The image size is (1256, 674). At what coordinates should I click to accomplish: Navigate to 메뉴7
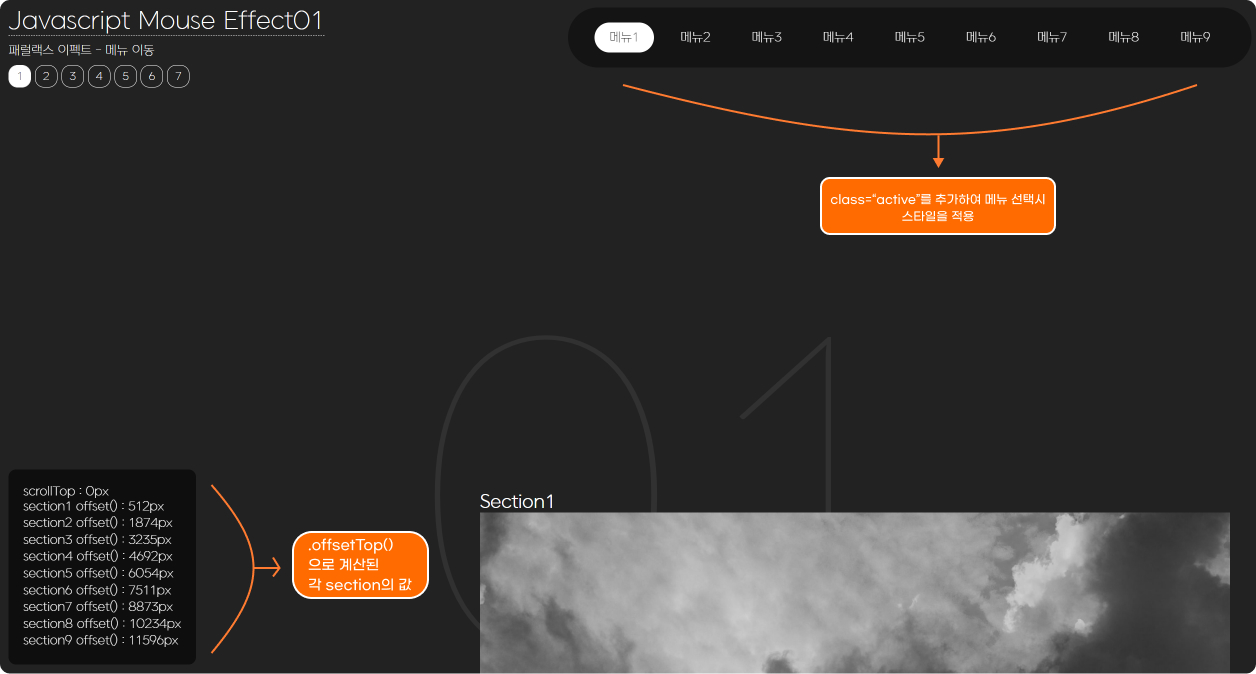tap(1052, 37)
